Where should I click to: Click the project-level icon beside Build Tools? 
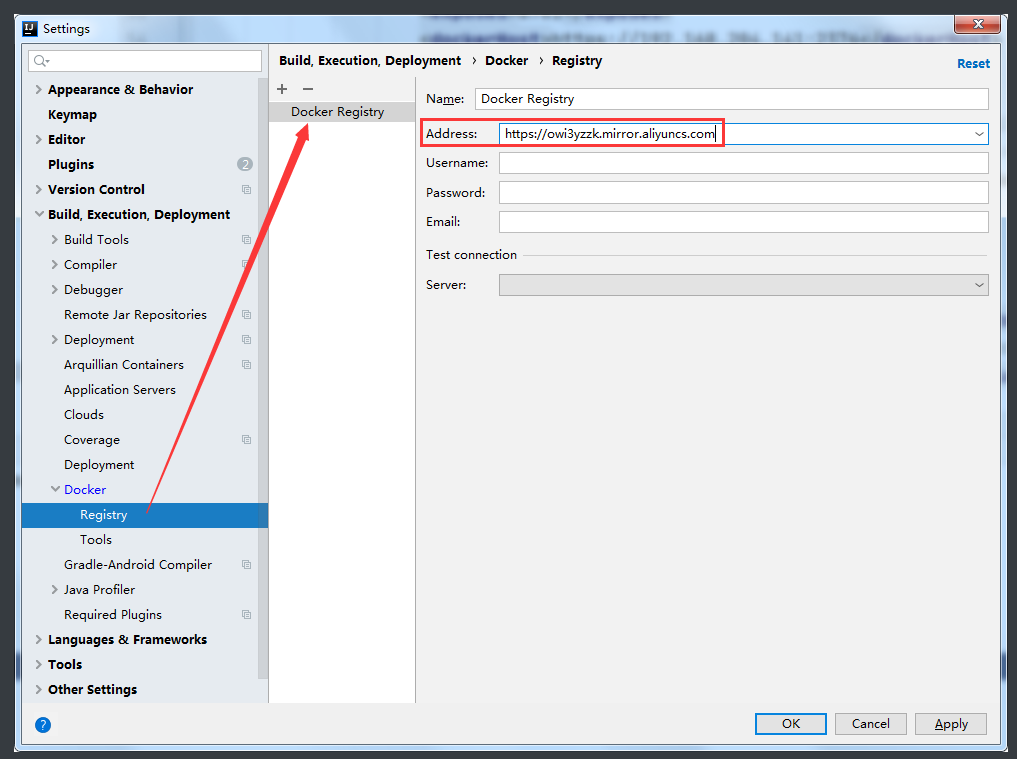pyautogui.click(x=246, y=239)
